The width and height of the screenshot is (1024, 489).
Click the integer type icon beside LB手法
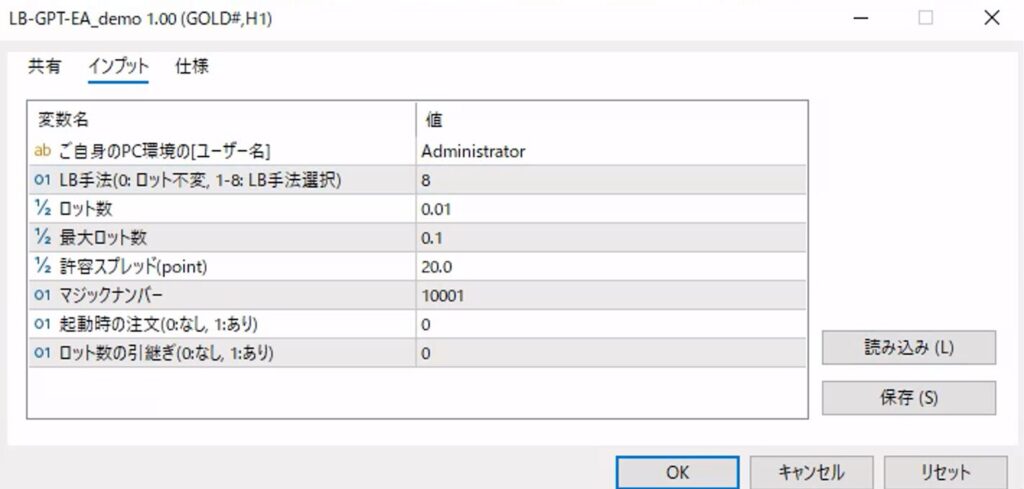tap(42, 180)
